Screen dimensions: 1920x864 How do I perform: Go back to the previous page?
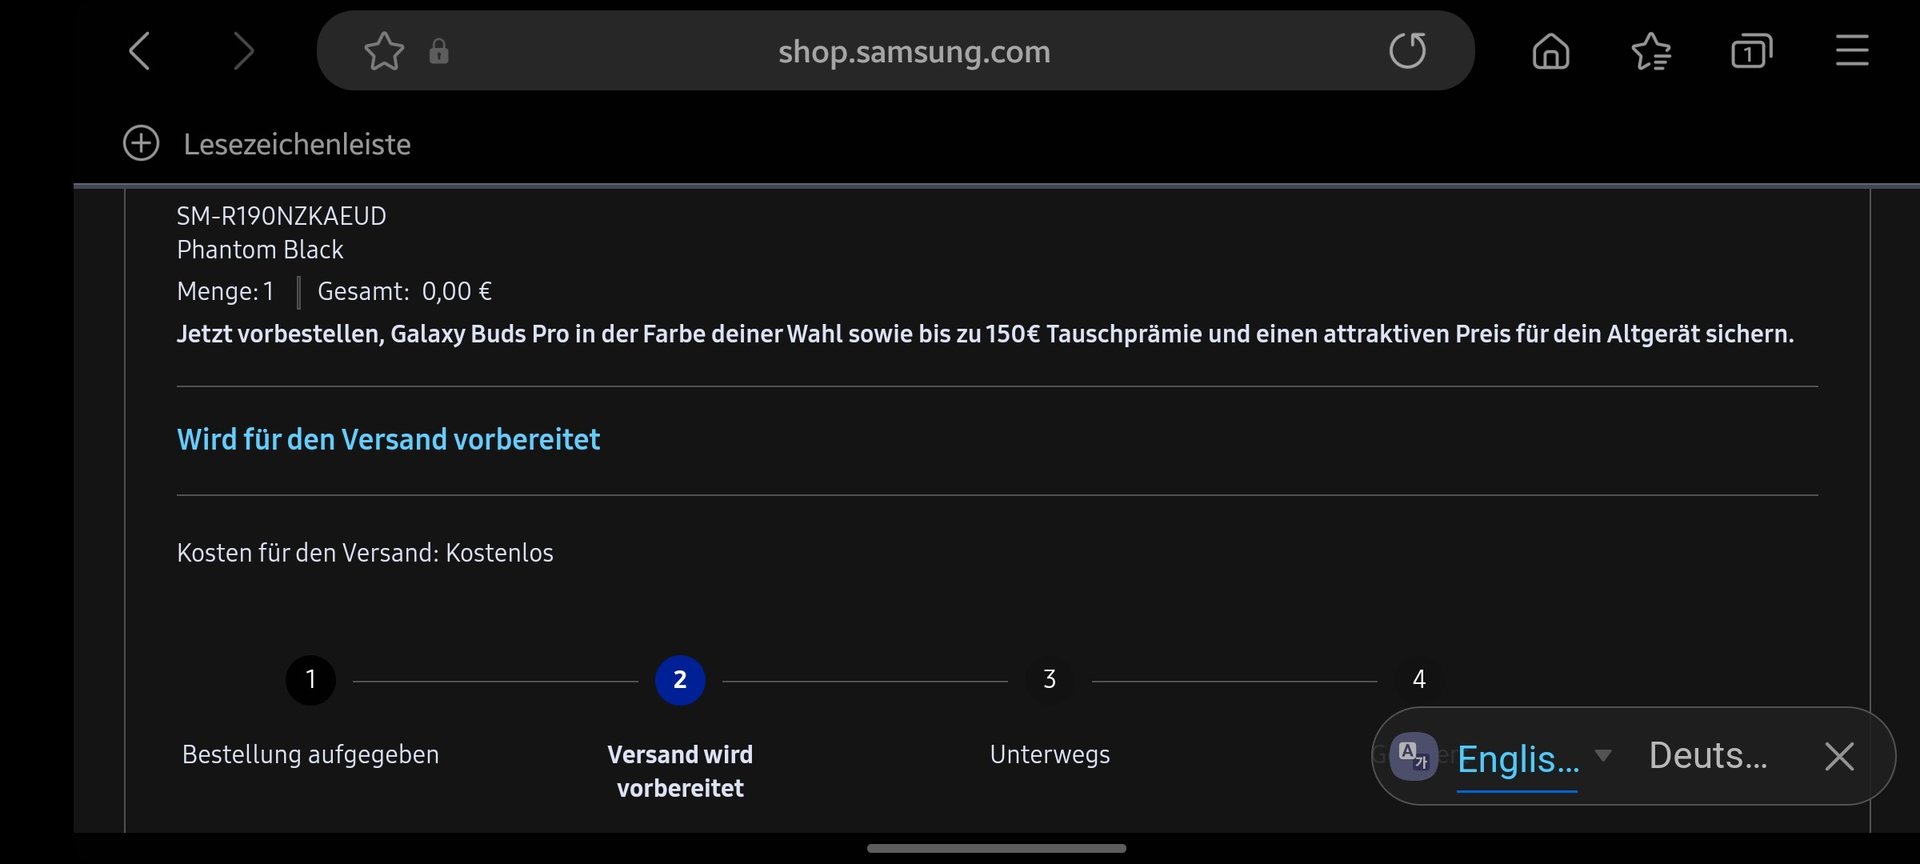[x=140, y=51]
